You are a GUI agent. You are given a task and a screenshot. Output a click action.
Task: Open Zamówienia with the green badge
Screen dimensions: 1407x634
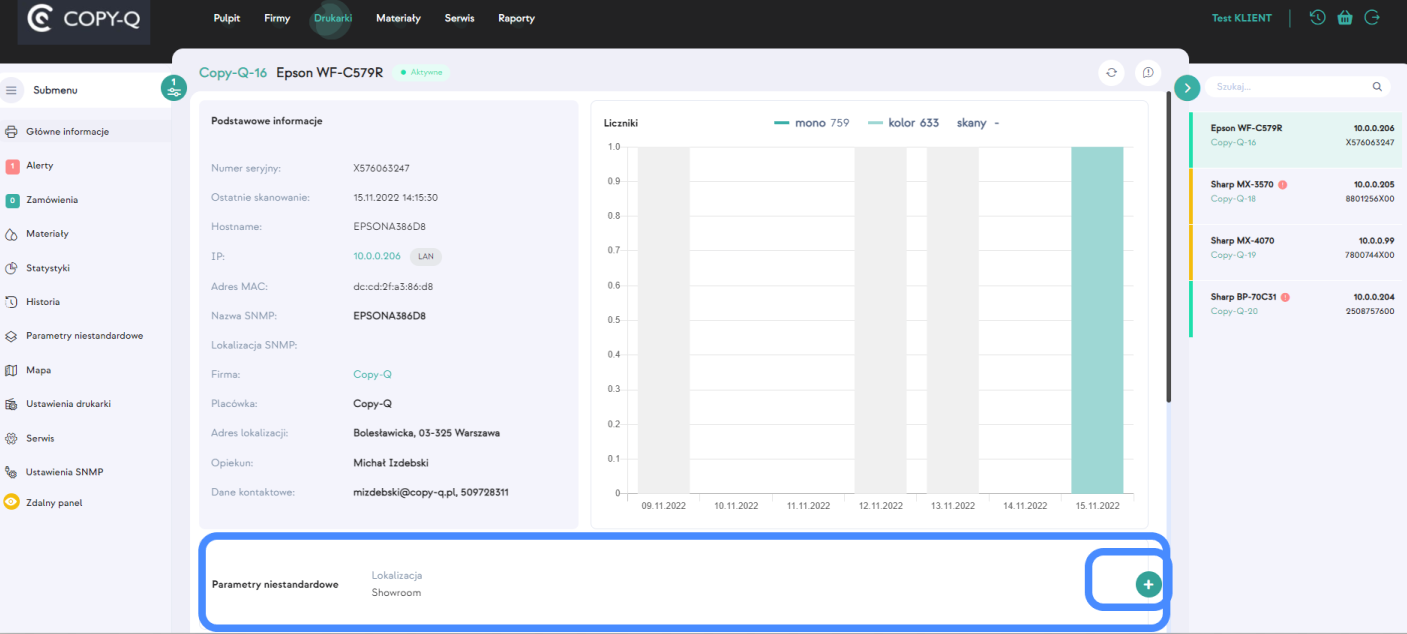(x=42, y=200)
